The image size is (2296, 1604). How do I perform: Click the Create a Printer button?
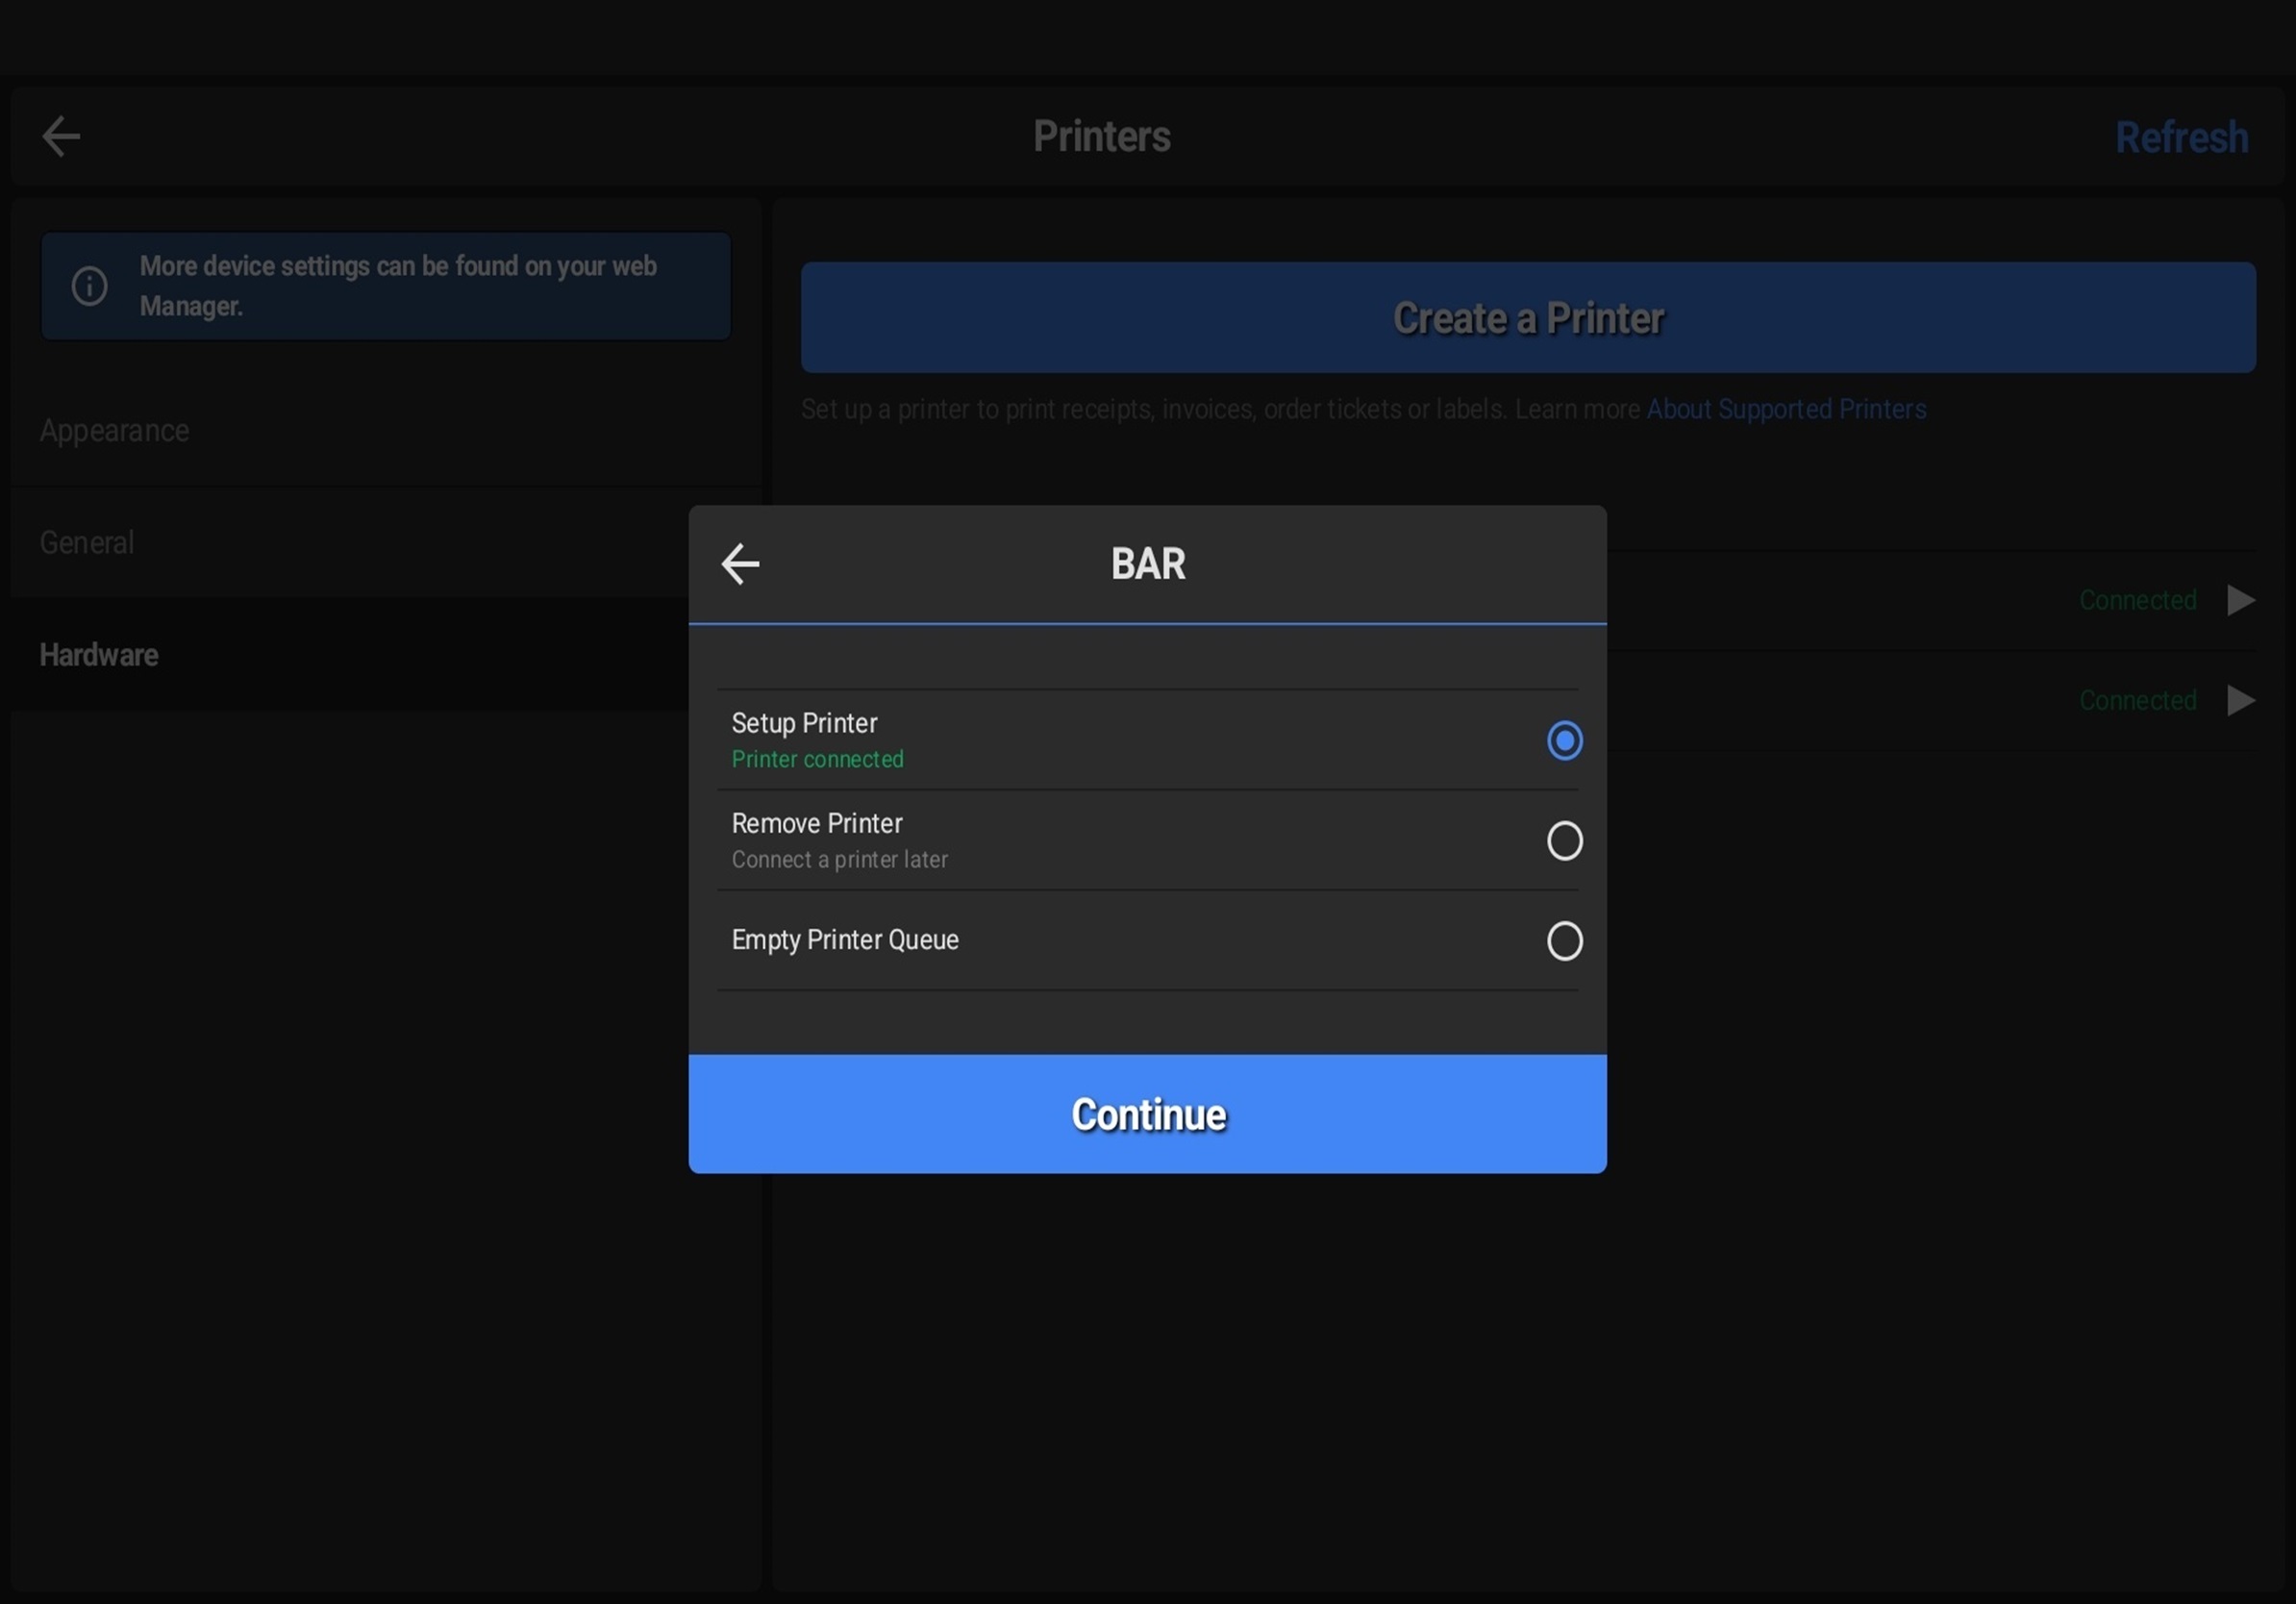click(1527, 318)
